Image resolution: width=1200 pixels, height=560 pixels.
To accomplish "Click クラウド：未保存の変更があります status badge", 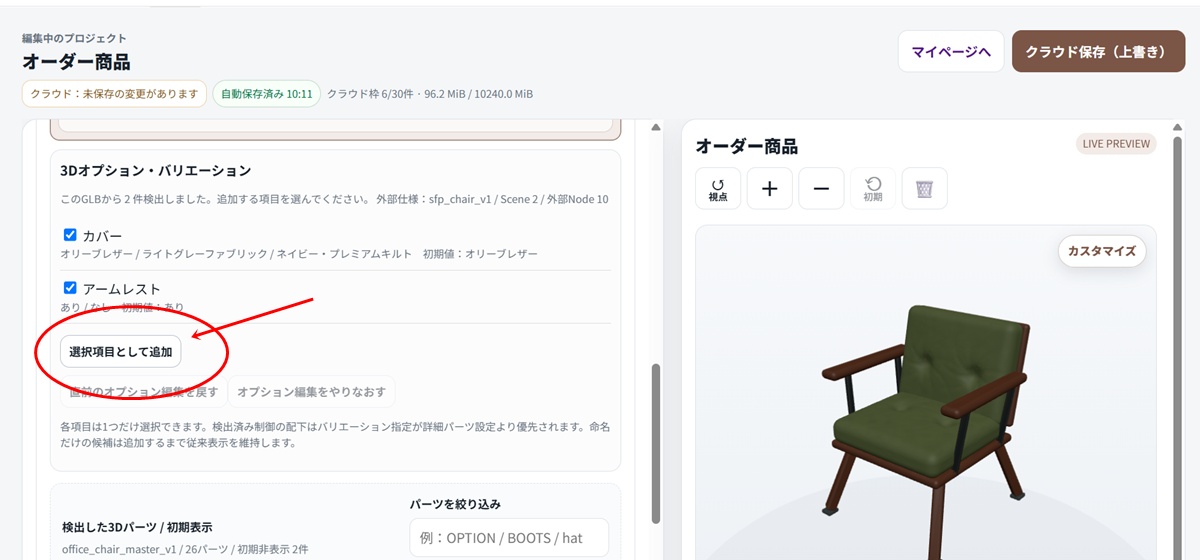I will pyautogui.click(x=114, y=94).
